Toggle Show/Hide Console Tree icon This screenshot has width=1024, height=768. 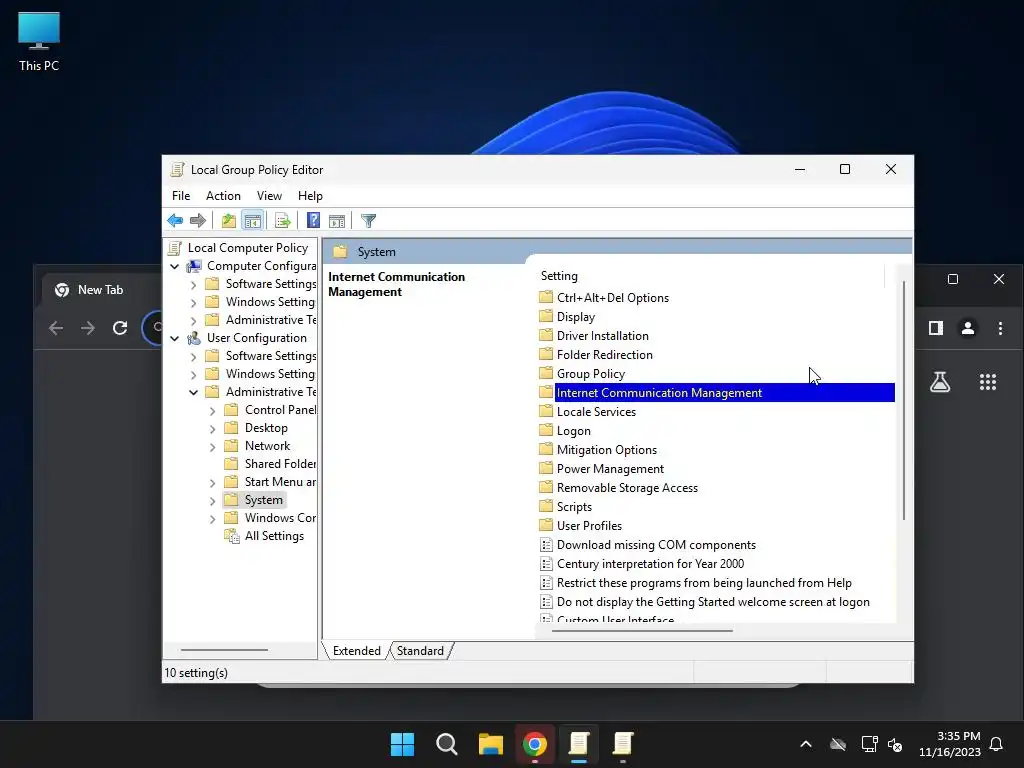coord(252,221)
